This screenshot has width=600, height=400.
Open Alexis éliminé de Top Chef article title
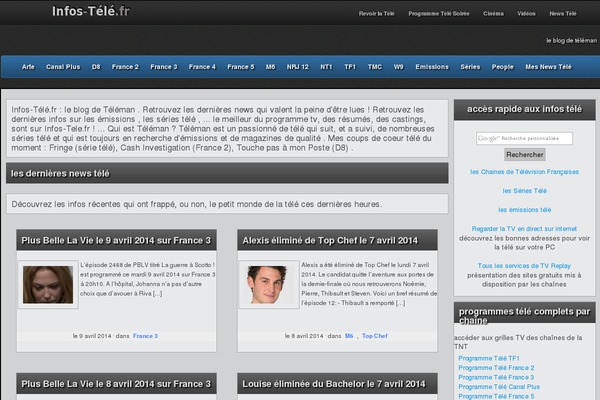330,240
